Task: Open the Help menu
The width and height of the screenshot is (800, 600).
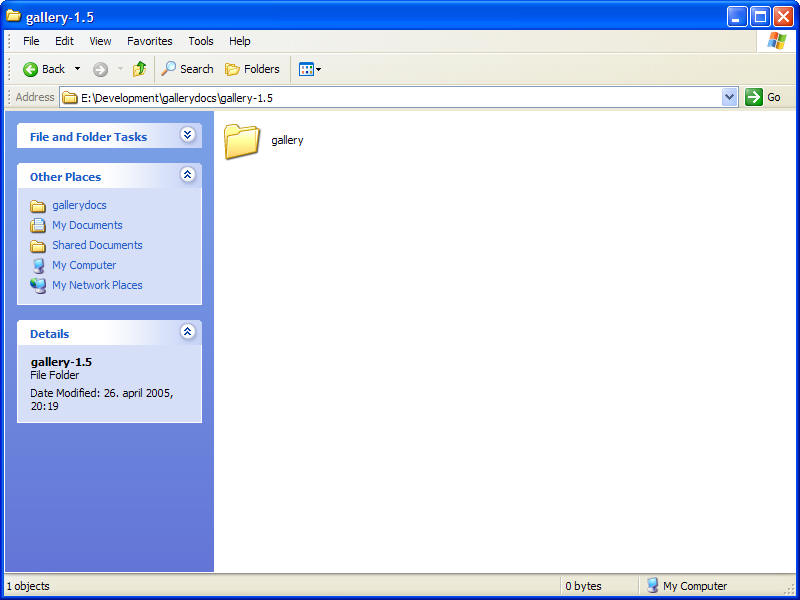Action: pyautogui.click(x=239, y=41)
